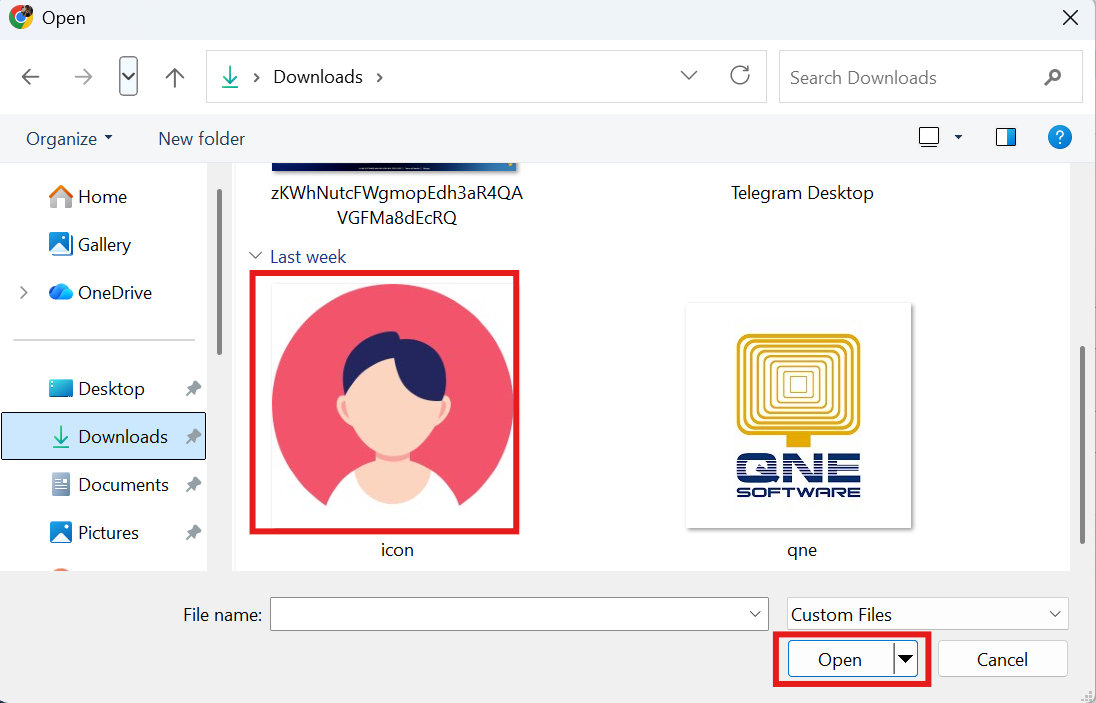Click pin icon beside Downloads

[193, 436]
